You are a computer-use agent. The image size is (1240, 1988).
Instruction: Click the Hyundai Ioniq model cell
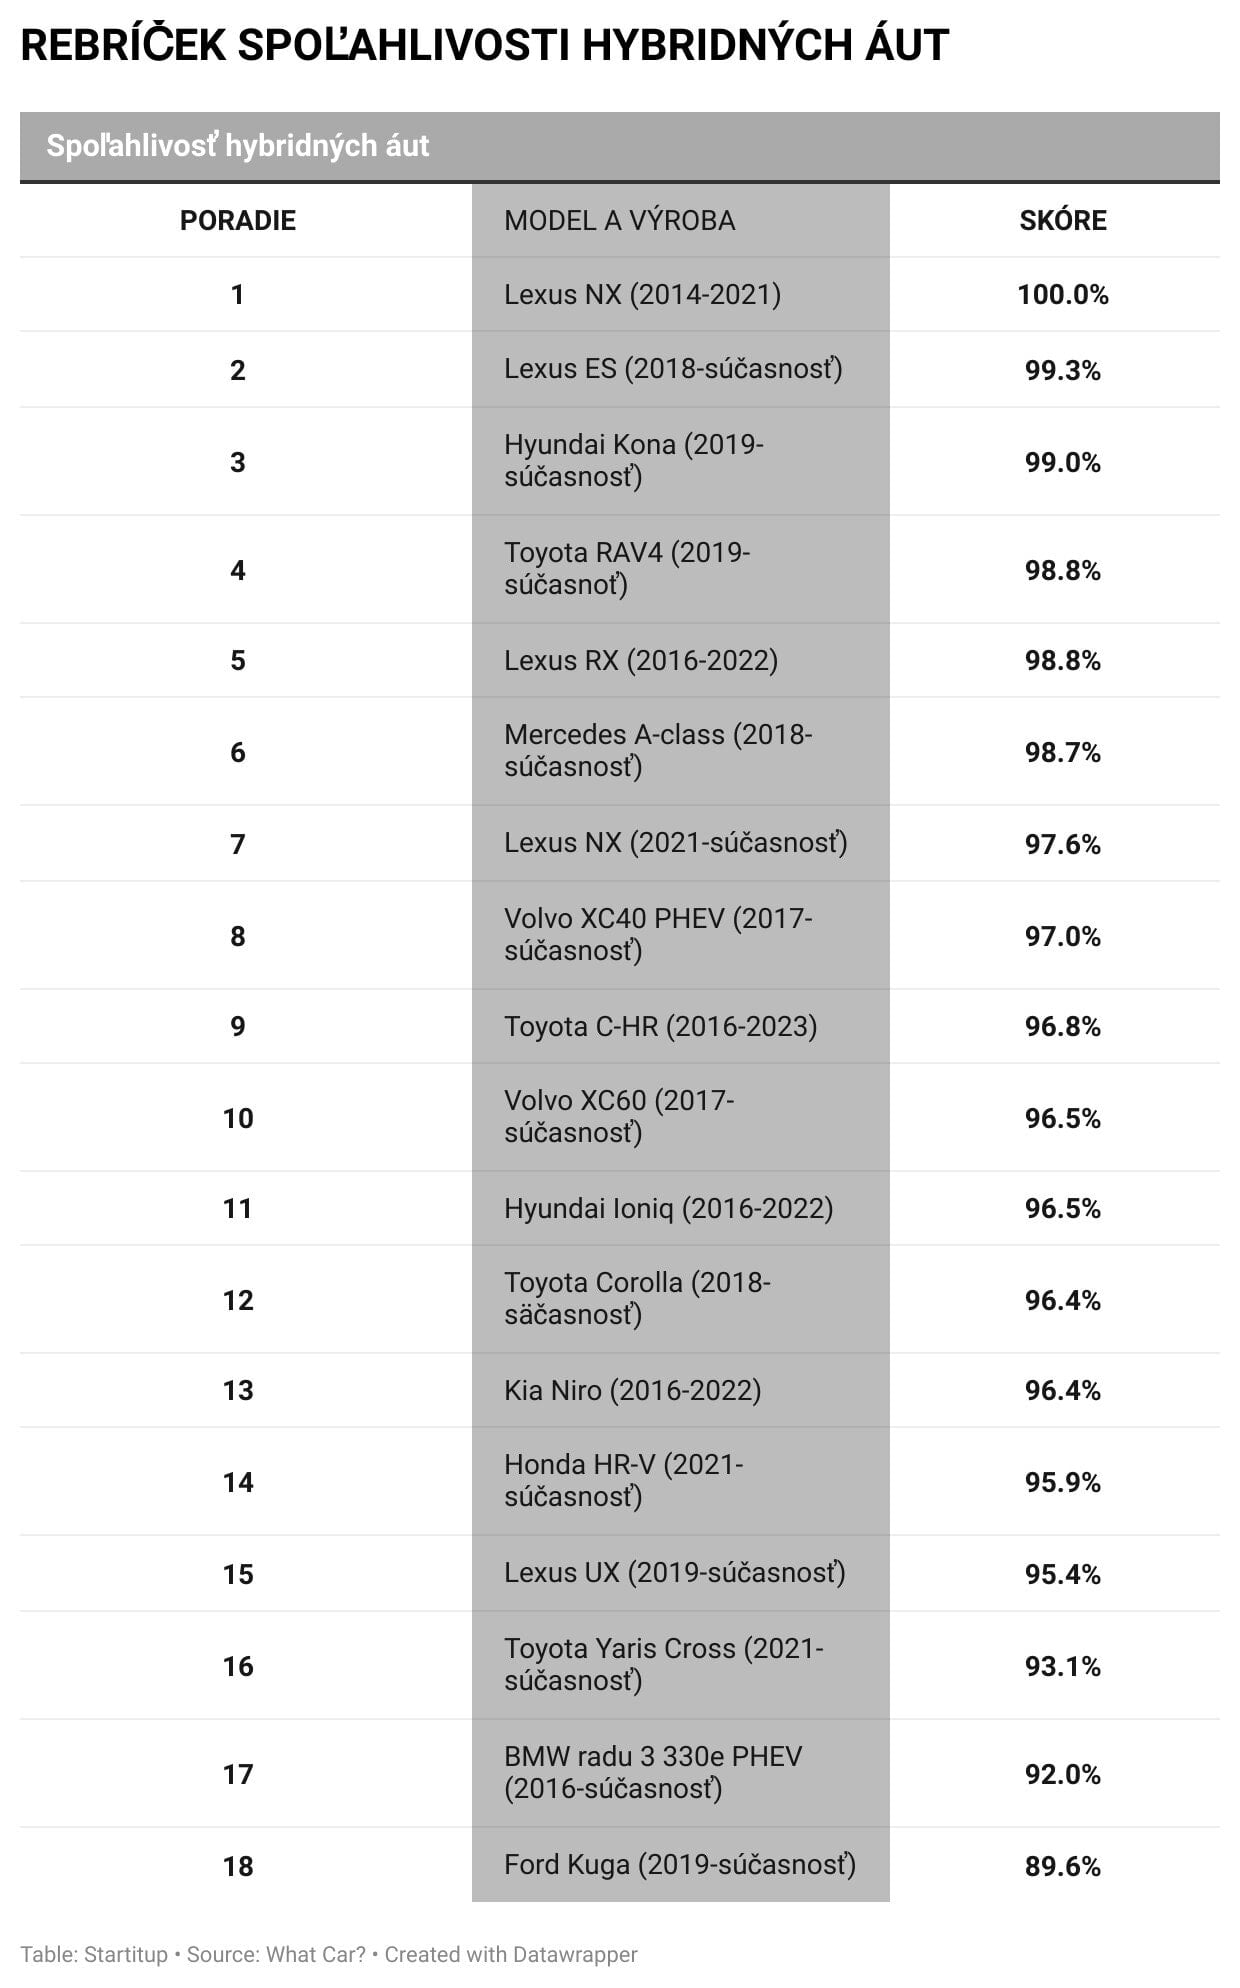[668, 1208]
